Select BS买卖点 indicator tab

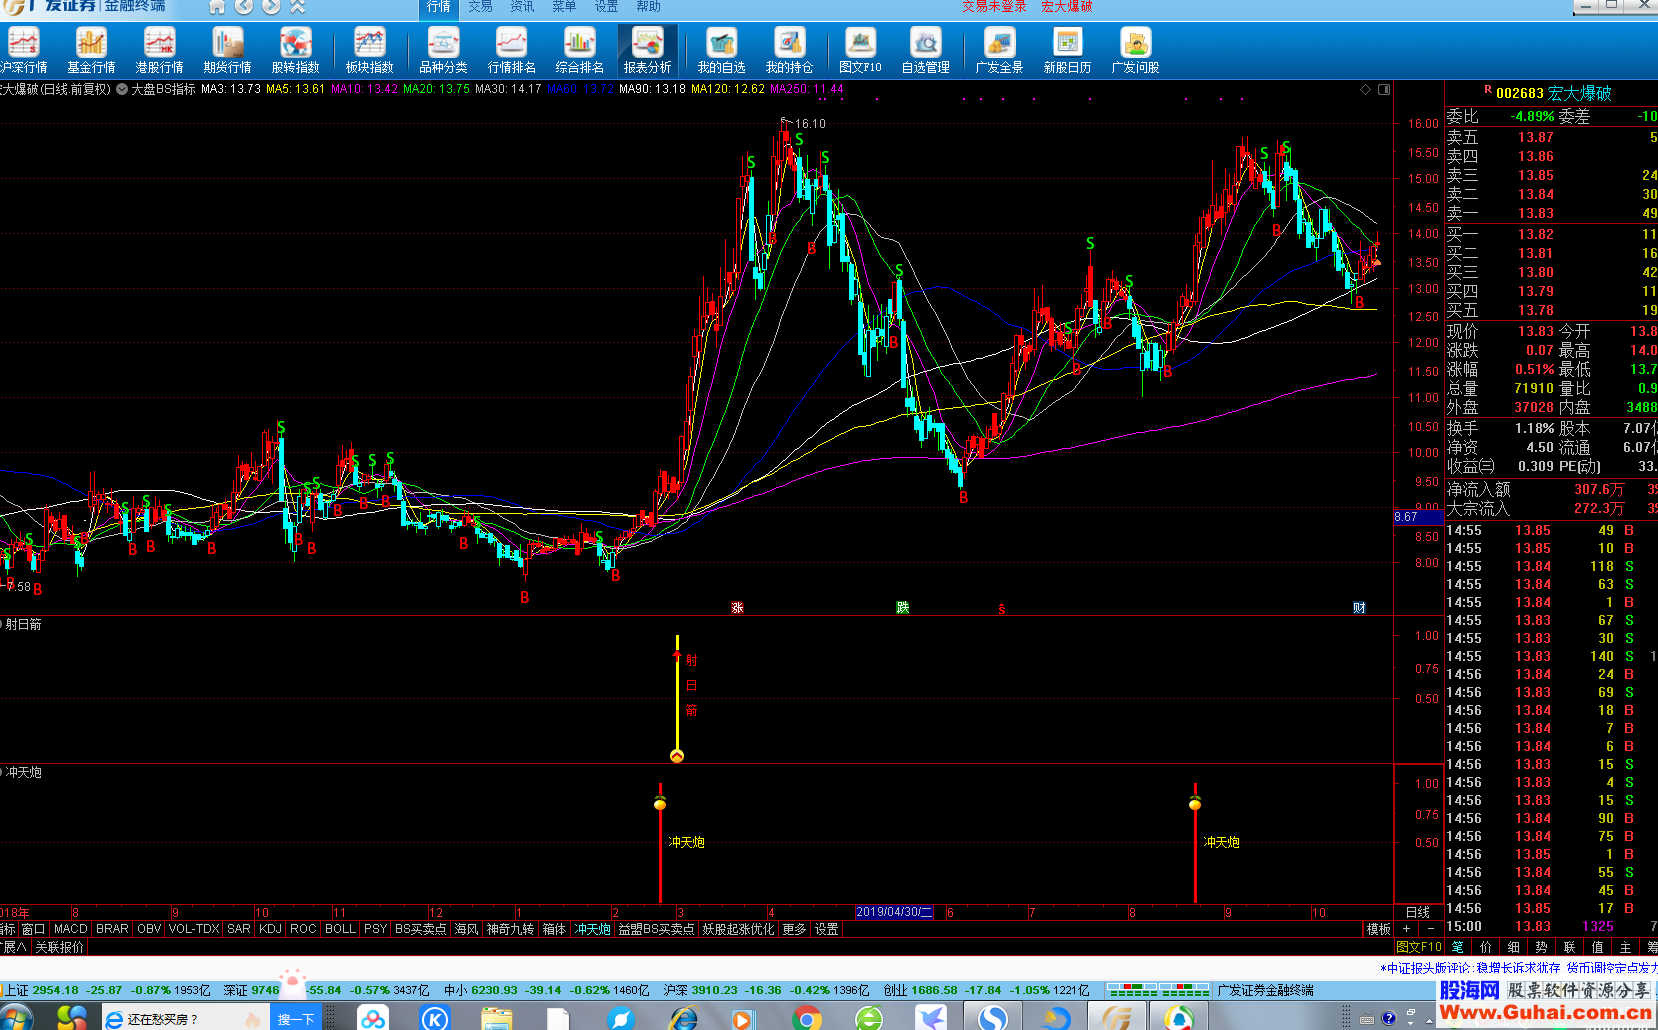pyautogui.click(x=420, y=929)
